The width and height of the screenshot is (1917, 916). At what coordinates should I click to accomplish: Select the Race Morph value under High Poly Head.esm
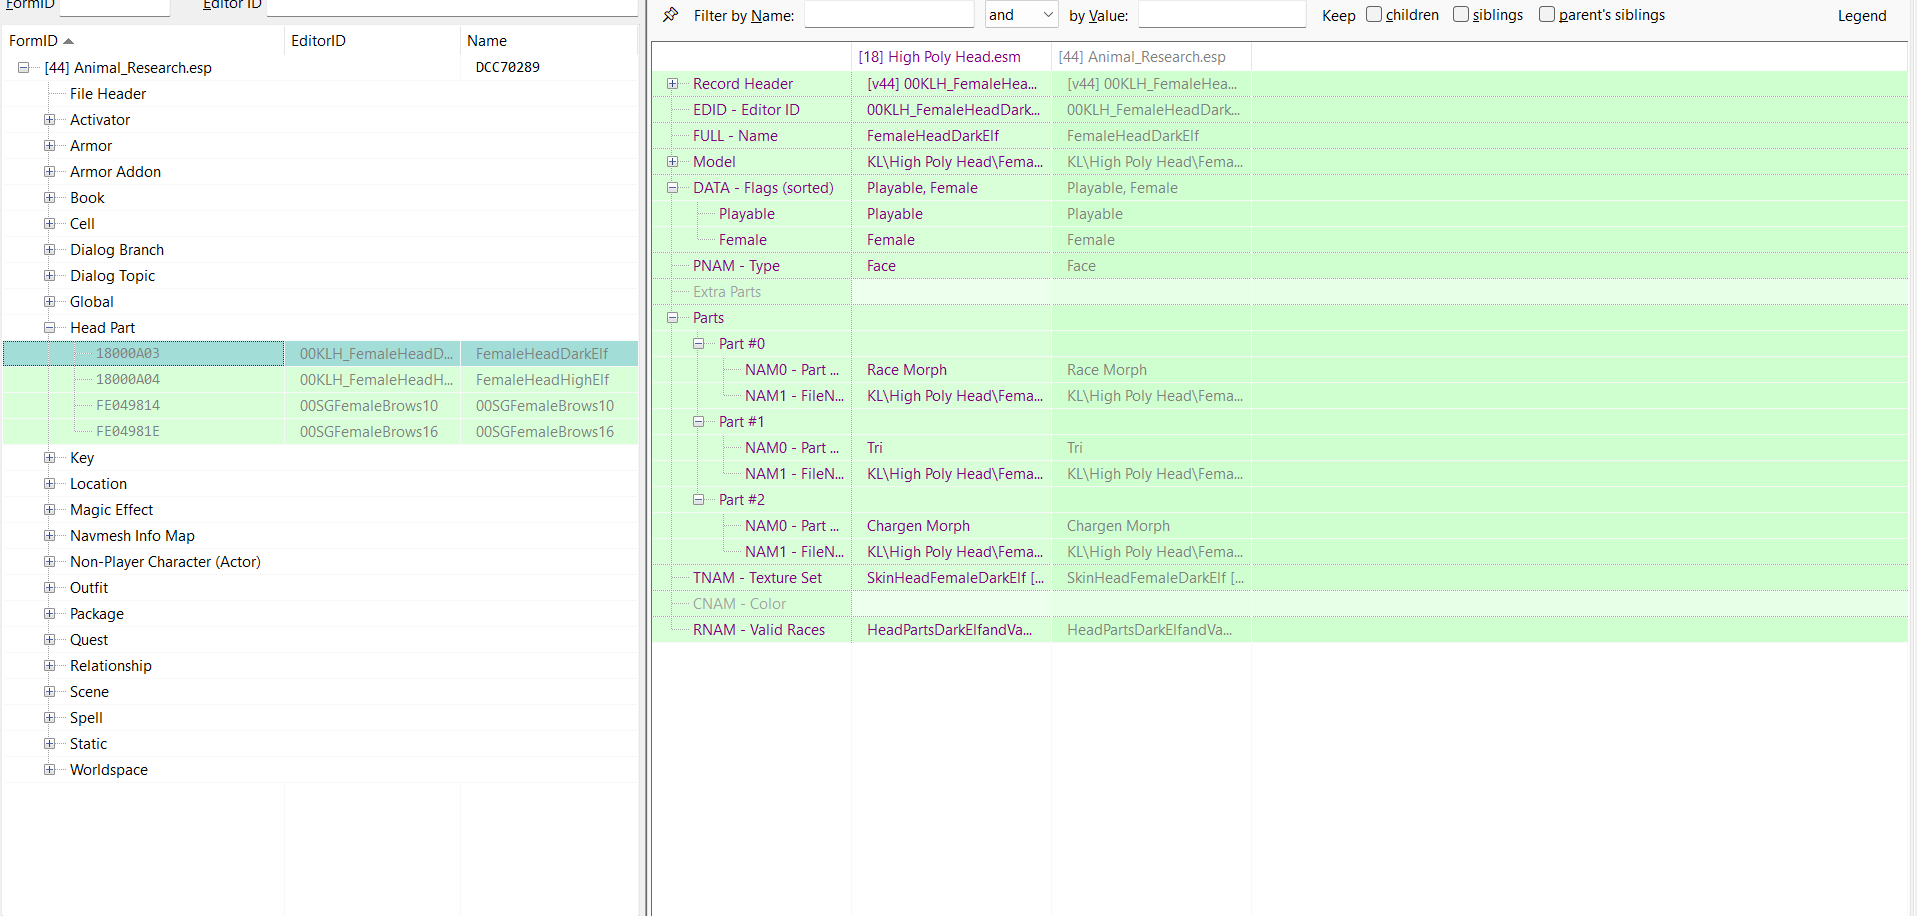pos(907,370)
